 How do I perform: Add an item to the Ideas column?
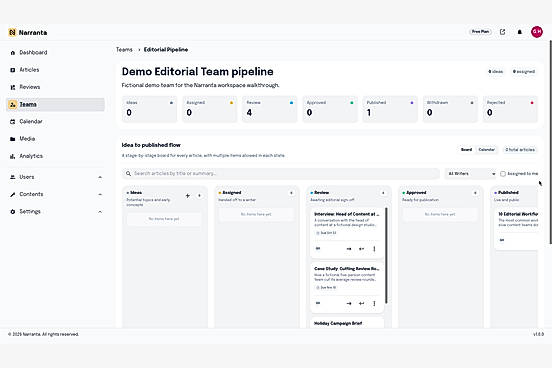[199, 195]
